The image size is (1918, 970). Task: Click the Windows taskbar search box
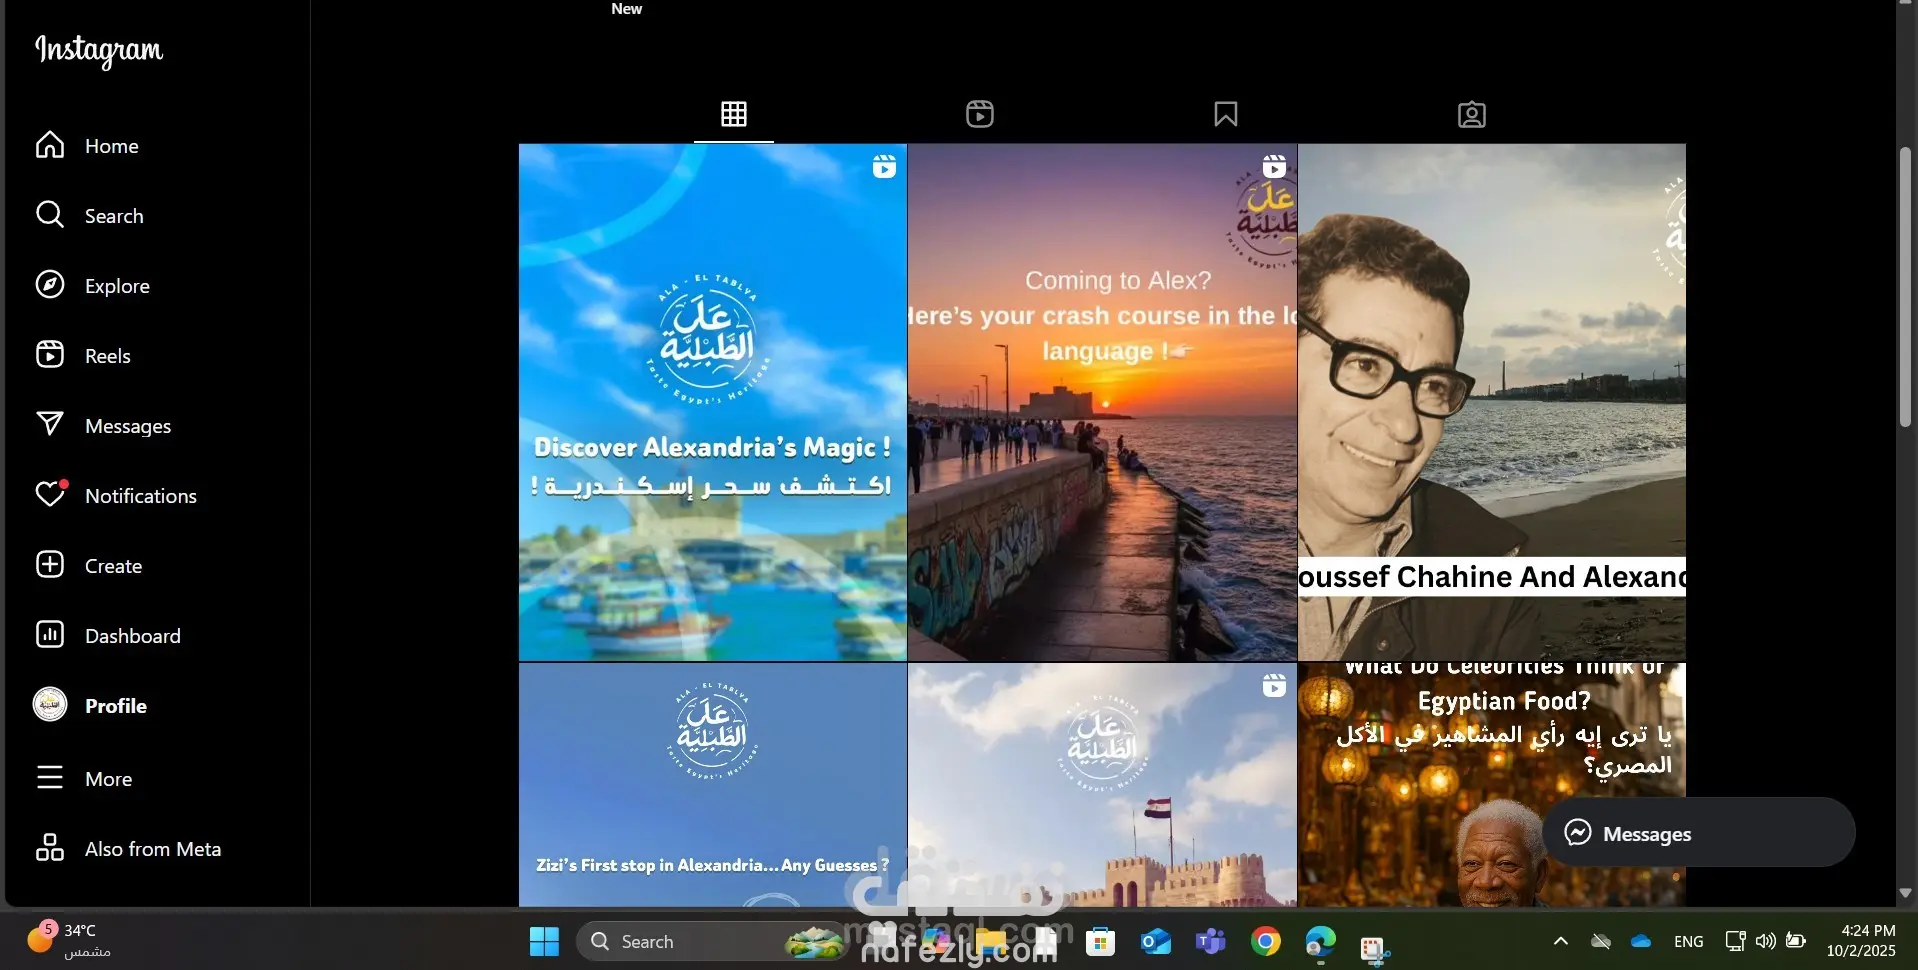pos(714,941)
